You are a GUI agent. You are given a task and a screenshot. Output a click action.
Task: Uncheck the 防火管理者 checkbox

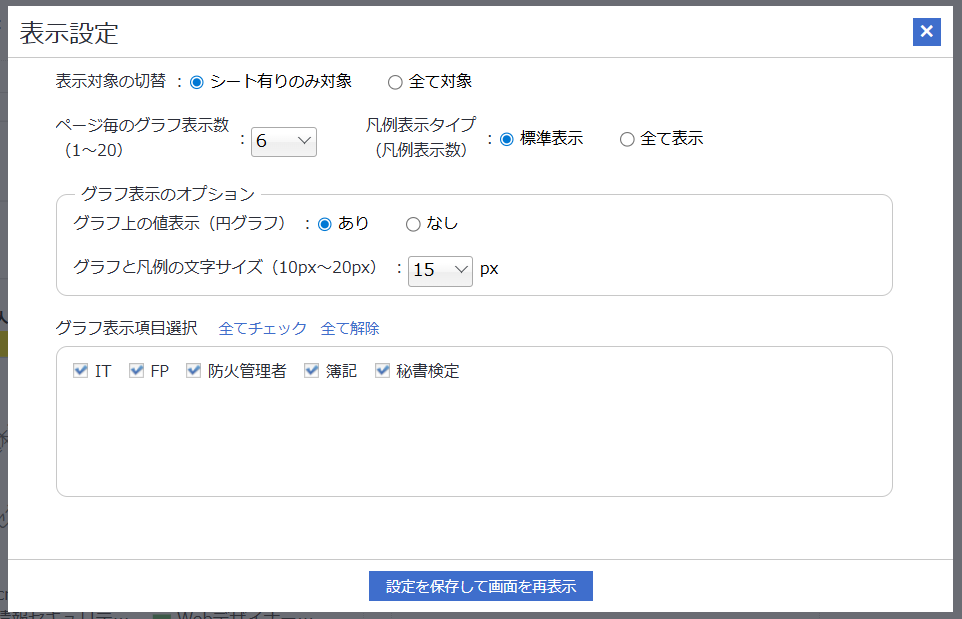[x=193, y=370]
